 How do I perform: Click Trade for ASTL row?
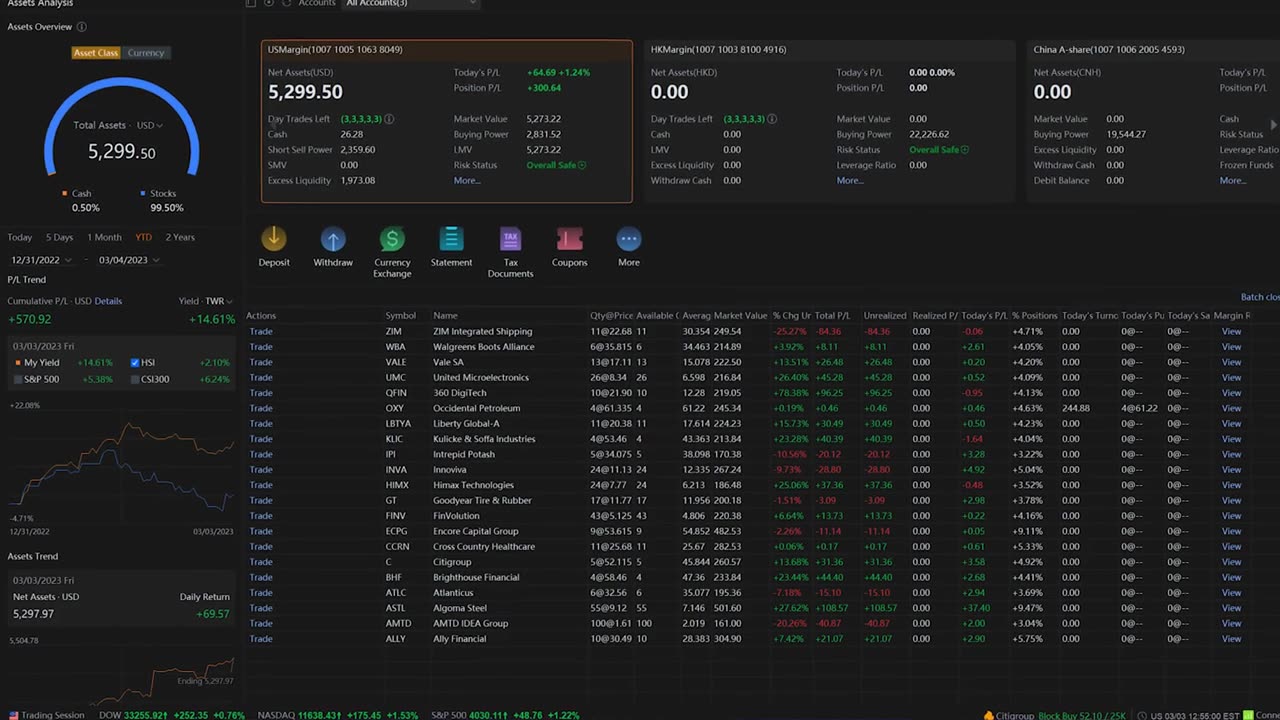click(261, 608)
